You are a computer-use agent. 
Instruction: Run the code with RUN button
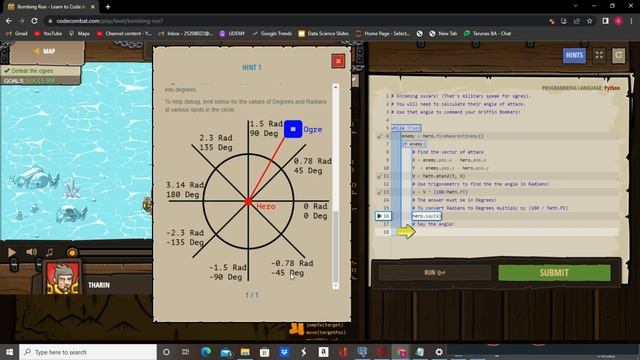coord(435,273)
